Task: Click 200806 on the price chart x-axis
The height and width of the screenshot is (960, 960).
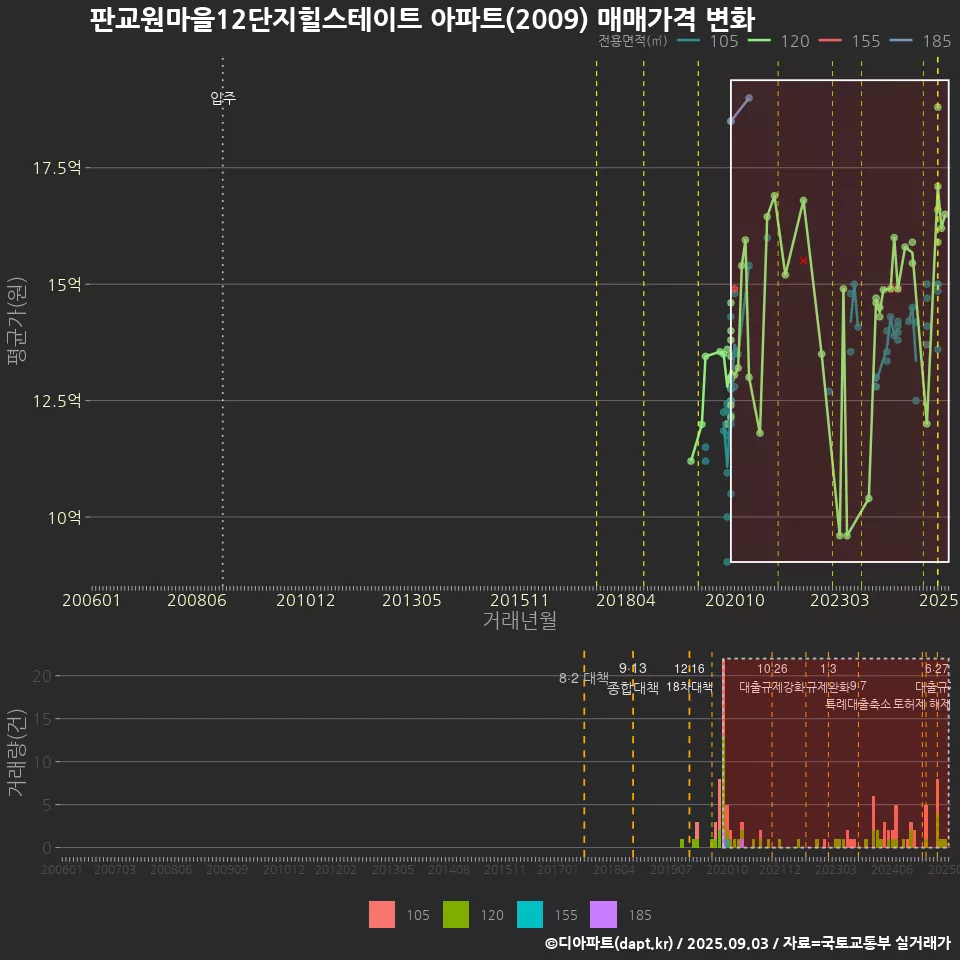Action: tap(197, 600)
